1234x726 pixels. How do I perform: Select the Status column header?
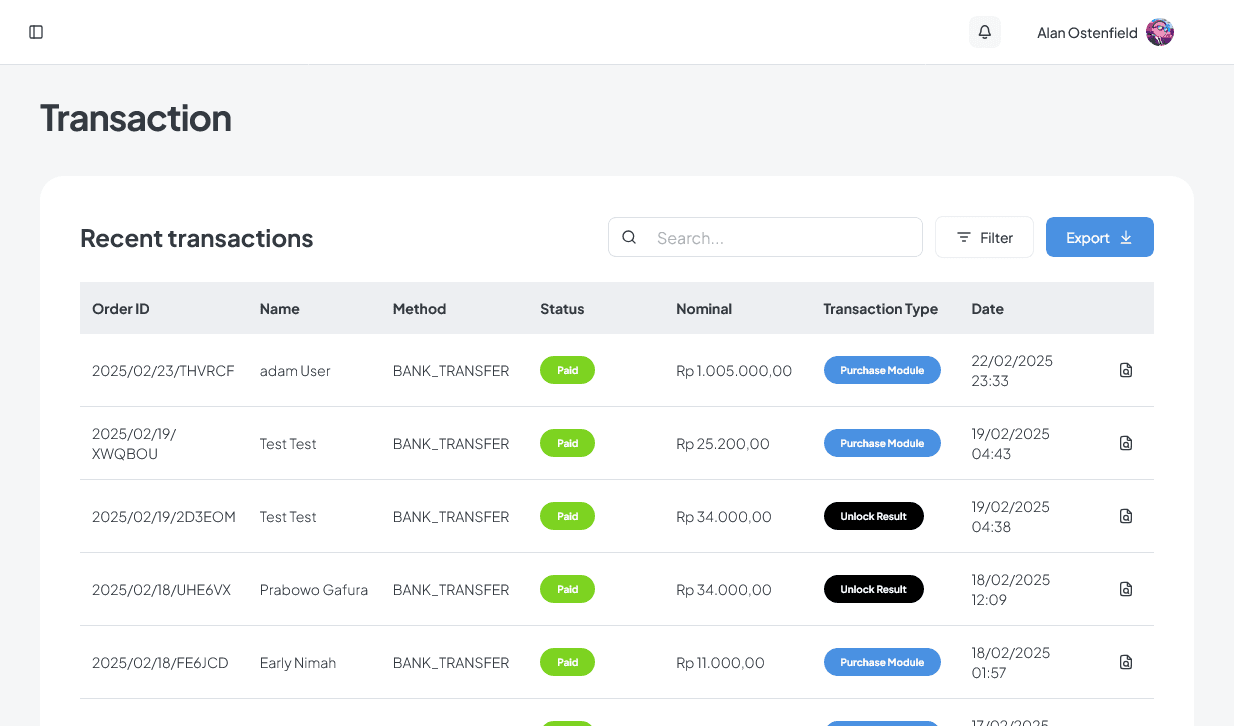pyautogui.click(x=562, y=308)
